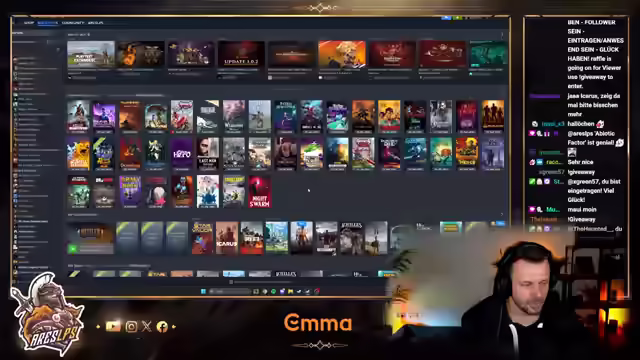Screen dimensions: 640x360
Task: Select the purple Hero game cover
Action: tap(182, 153)
